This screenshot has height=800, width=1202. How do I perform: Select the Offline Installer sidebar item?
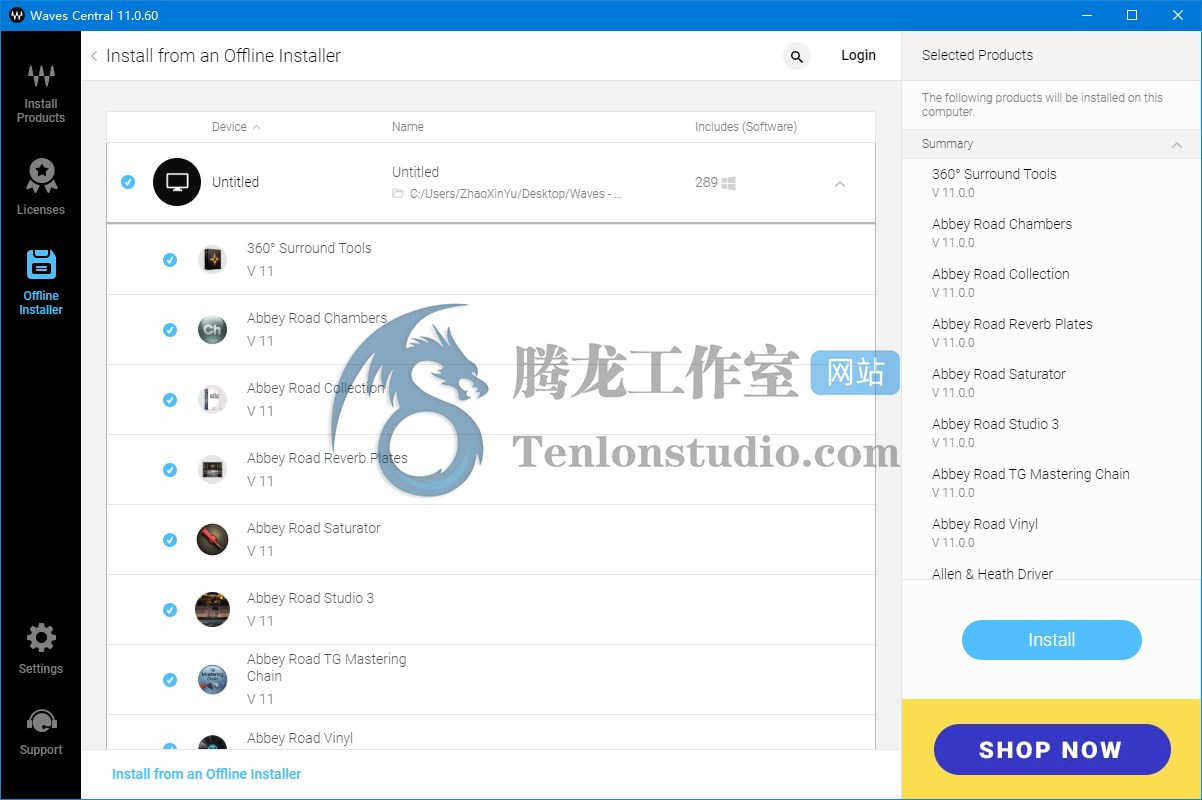coord(40,282)
